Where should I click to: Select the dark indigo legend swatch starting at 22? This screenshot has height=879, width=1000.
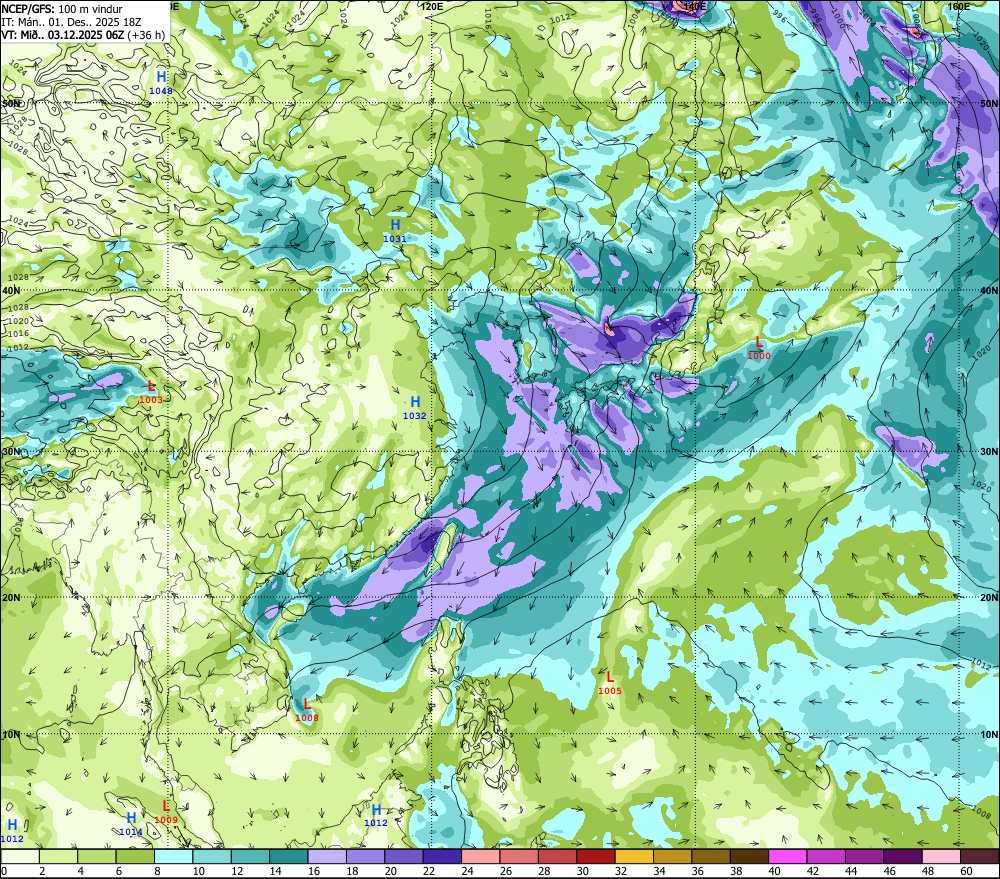pos(442,856)
